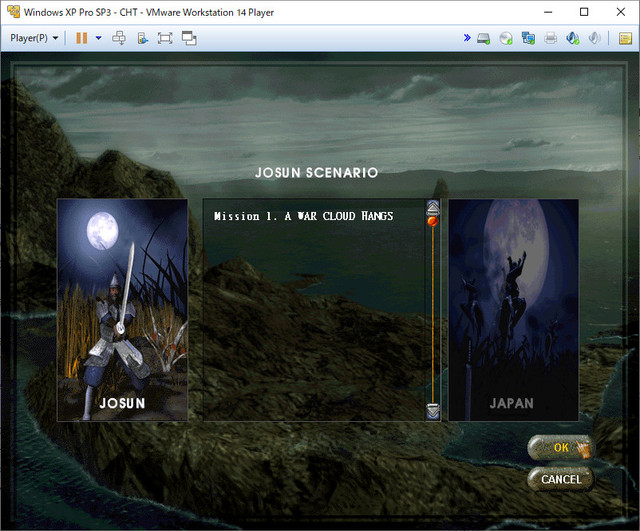The height and width of the screenshot is (531, 640).
Task: Click the cycle multiple monitors icon
Action: point(189,38)
